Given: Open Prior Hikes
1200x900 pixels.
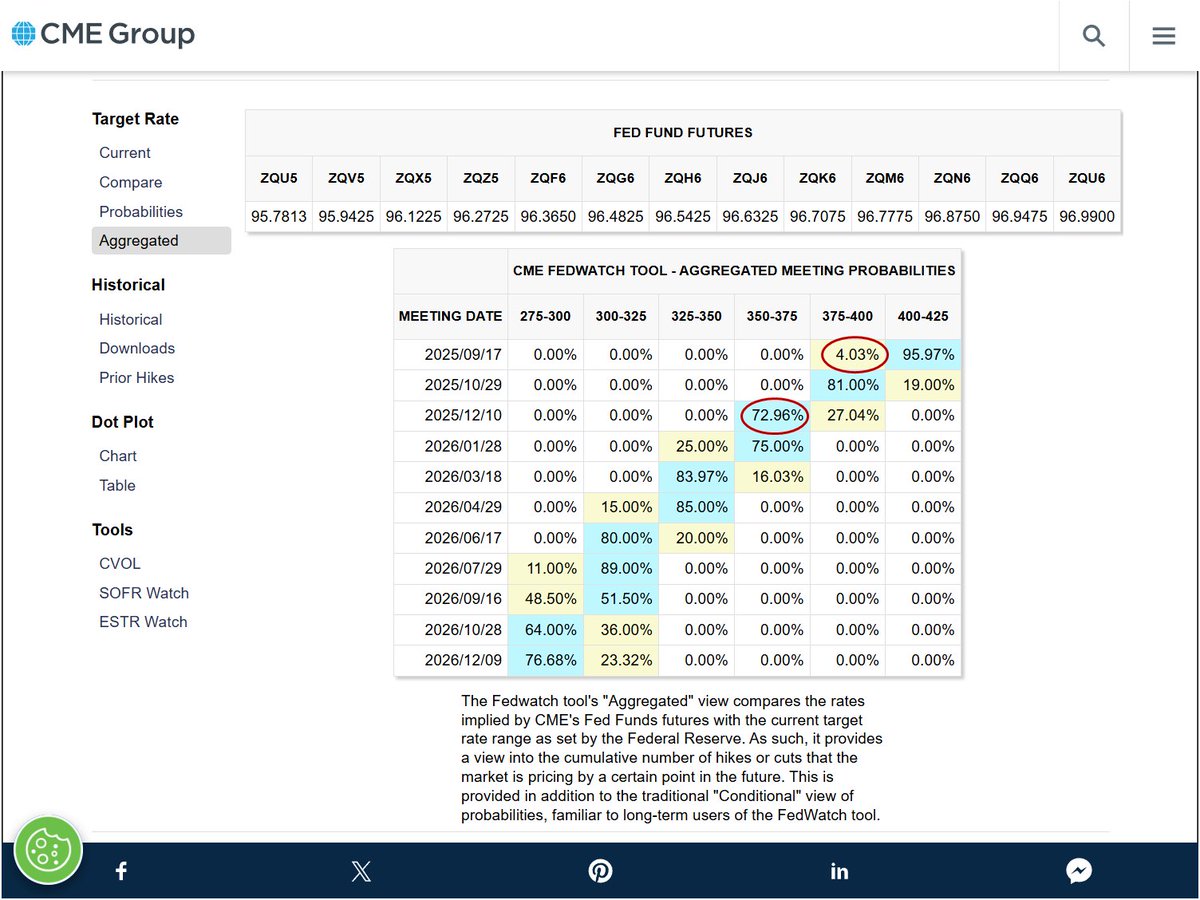Looking at the screenshot, I should pyautogui.click(x=136, y=377).
